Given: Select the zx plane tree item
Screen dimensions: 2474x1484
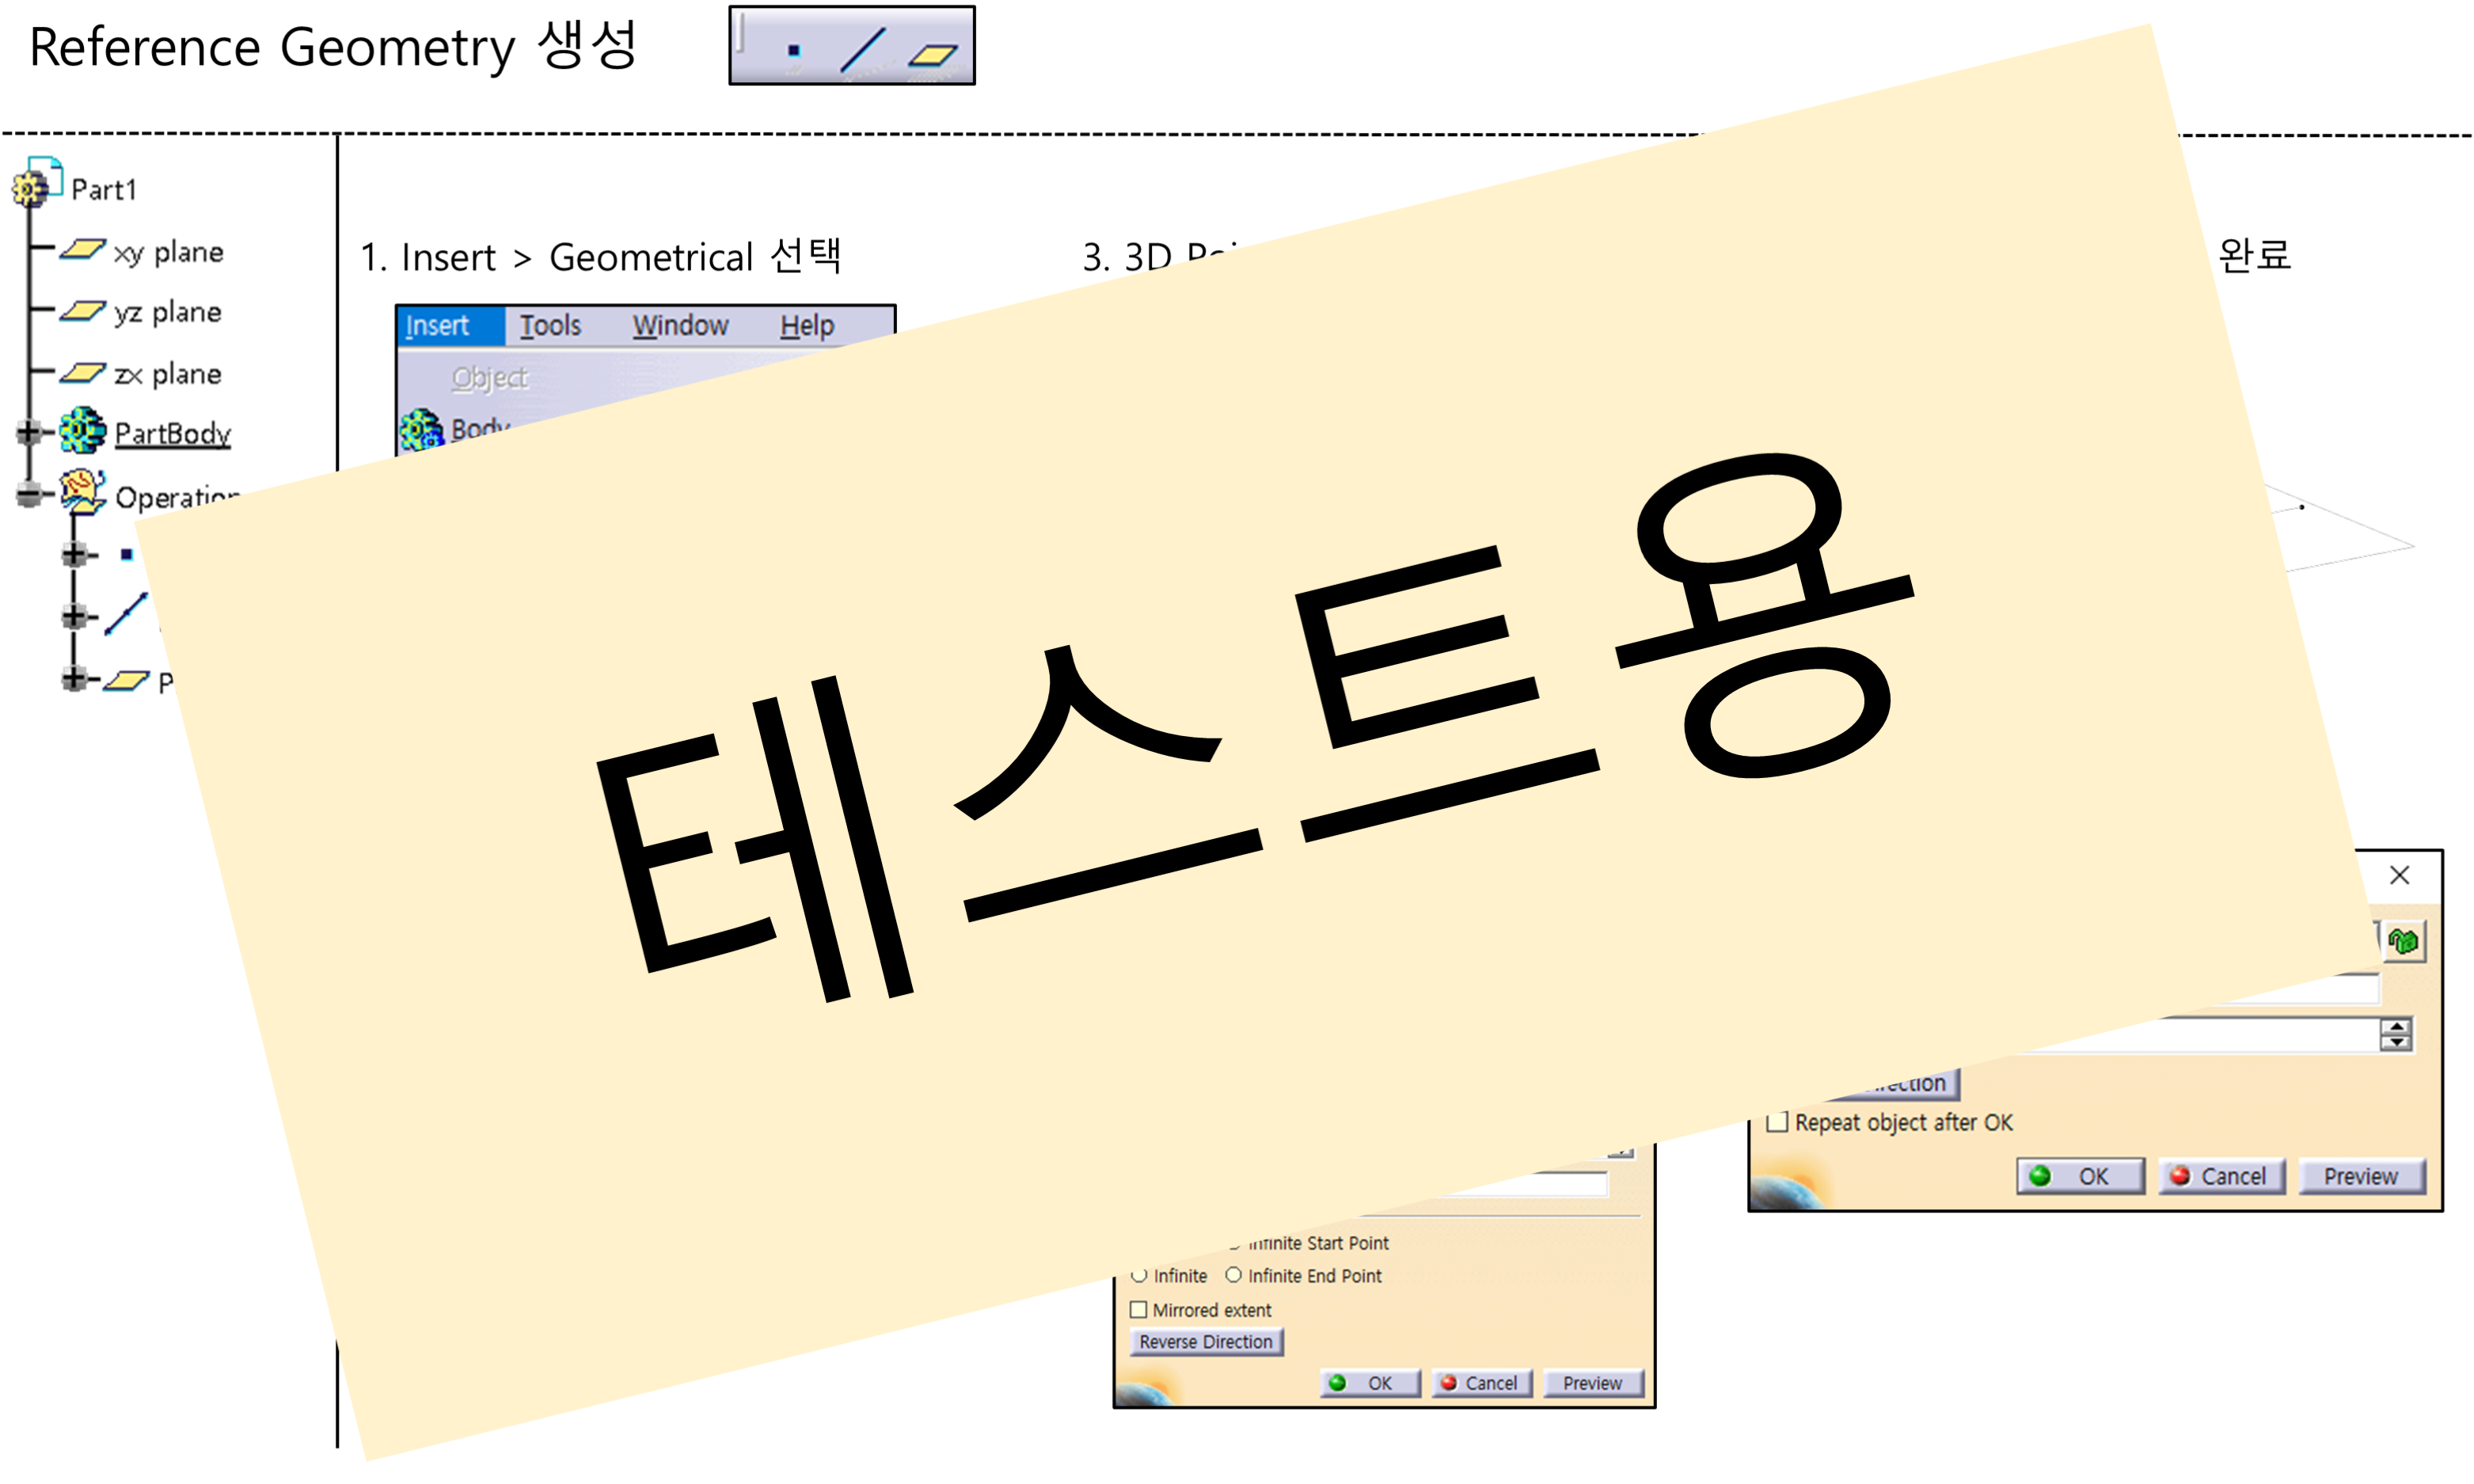Looking at the screenshot, I should click(x=166, y=374).
